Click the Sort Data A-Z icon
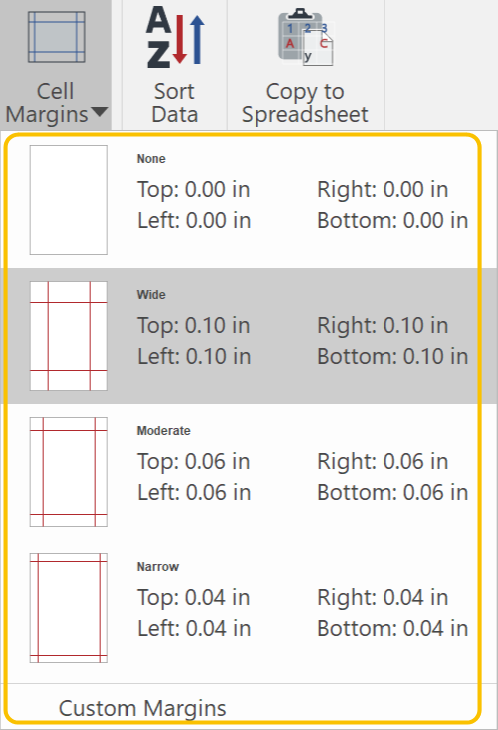The height and width of the screenshot is (730, 498). 175,37
